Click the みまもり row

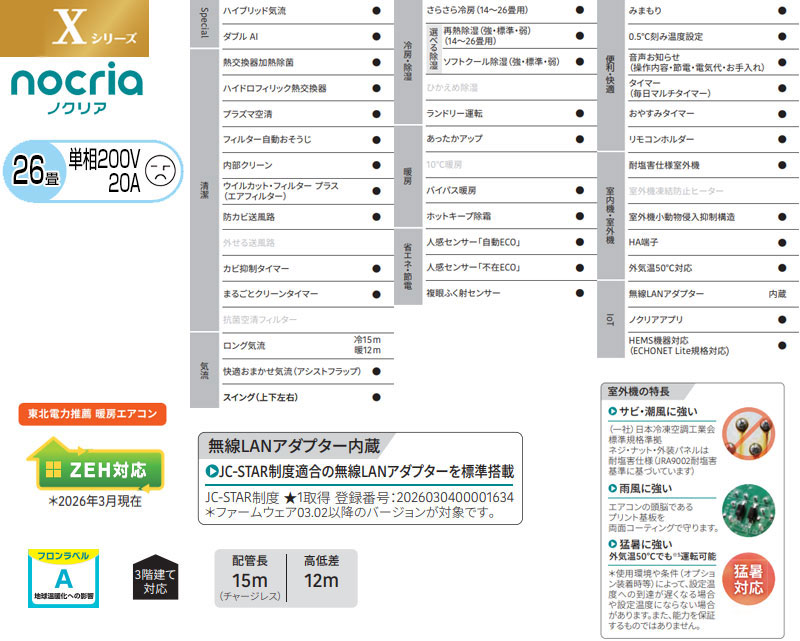click(x=713, y=11)
